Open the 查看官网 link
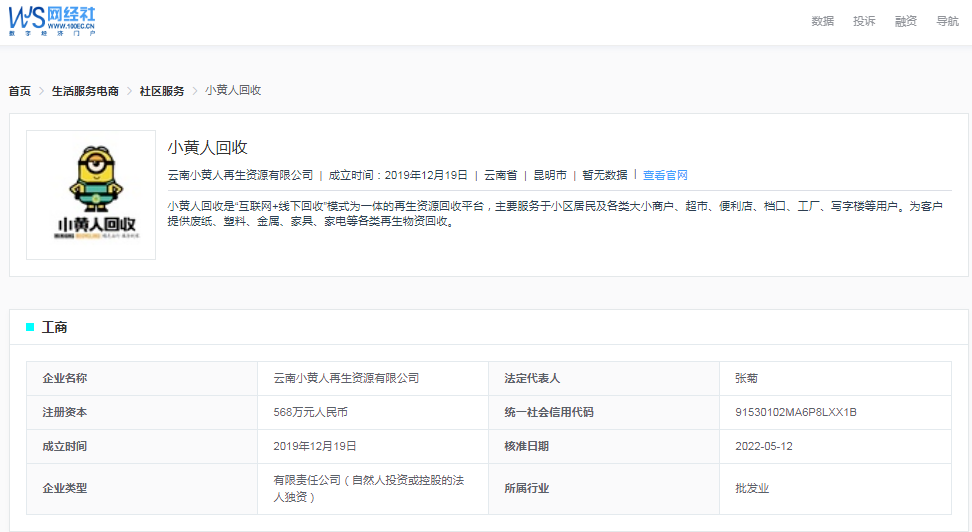Screen dimensions: 972x532 [665, 175]
